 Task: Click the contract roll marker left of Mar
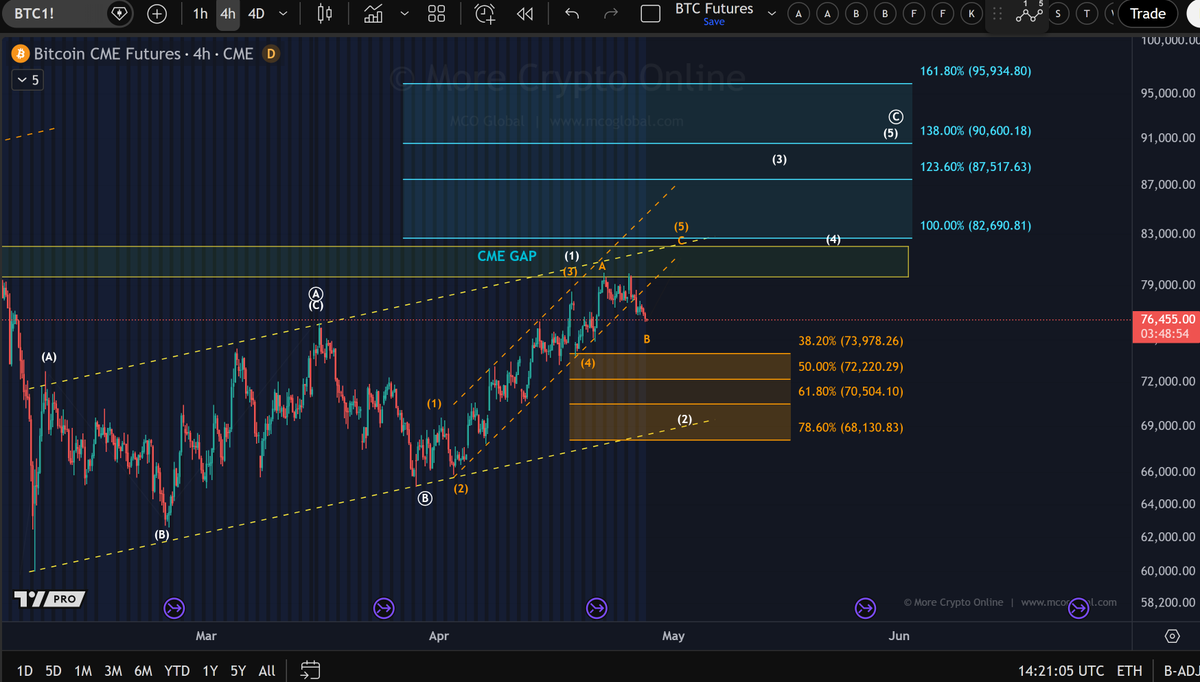pyautogui.click(x=174, y=607)
